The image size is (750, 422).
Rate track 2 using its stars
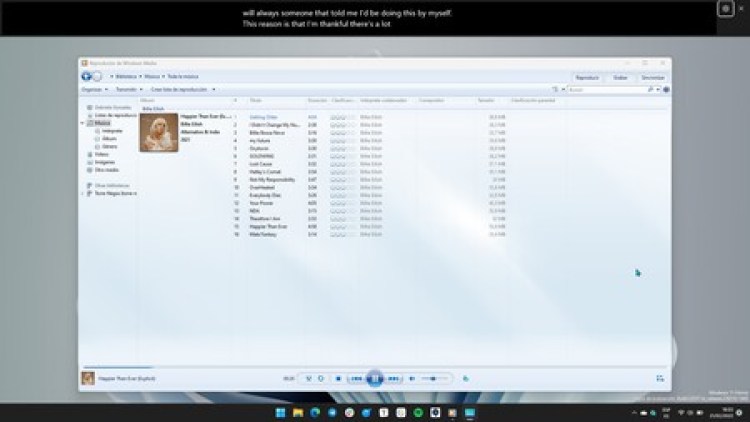click(342, 125)
